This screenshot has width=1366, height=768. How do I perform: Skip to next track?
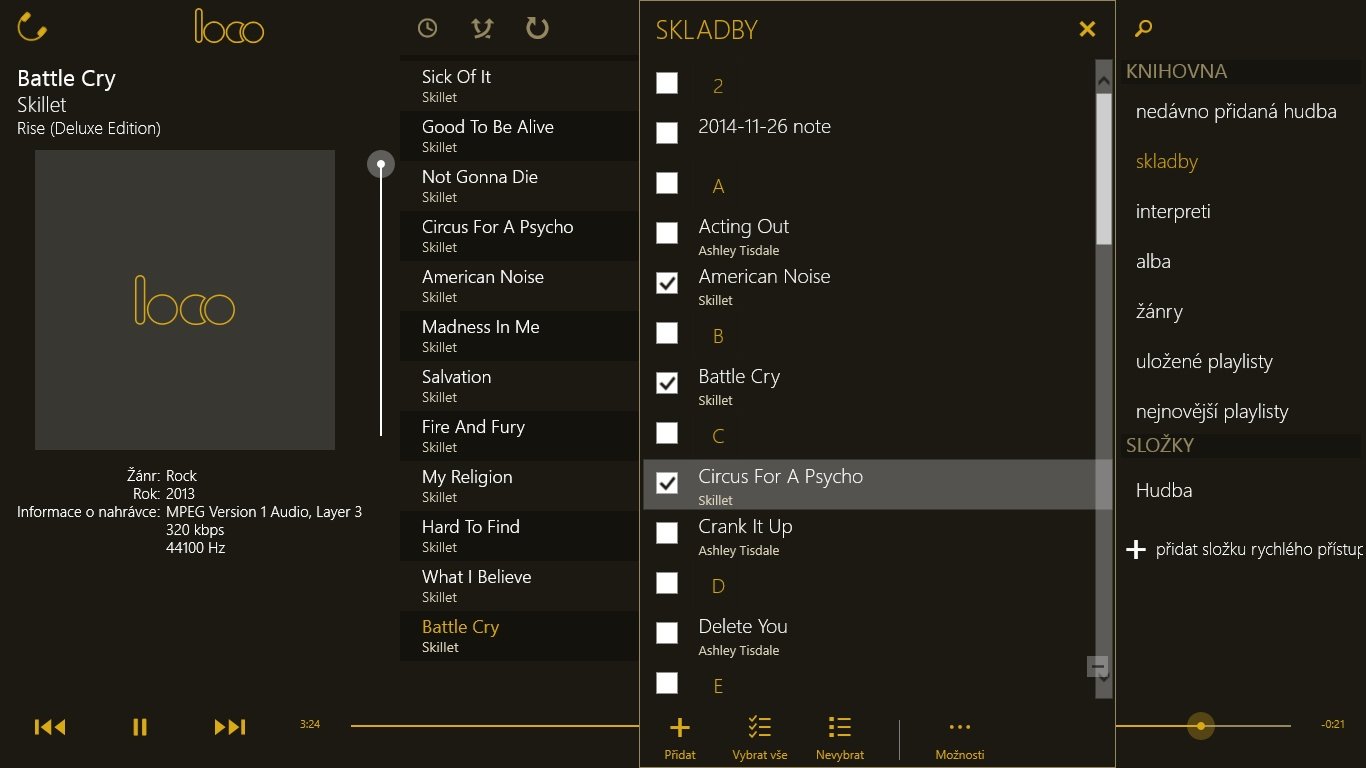pyautogui.click(x=230, y=727)
